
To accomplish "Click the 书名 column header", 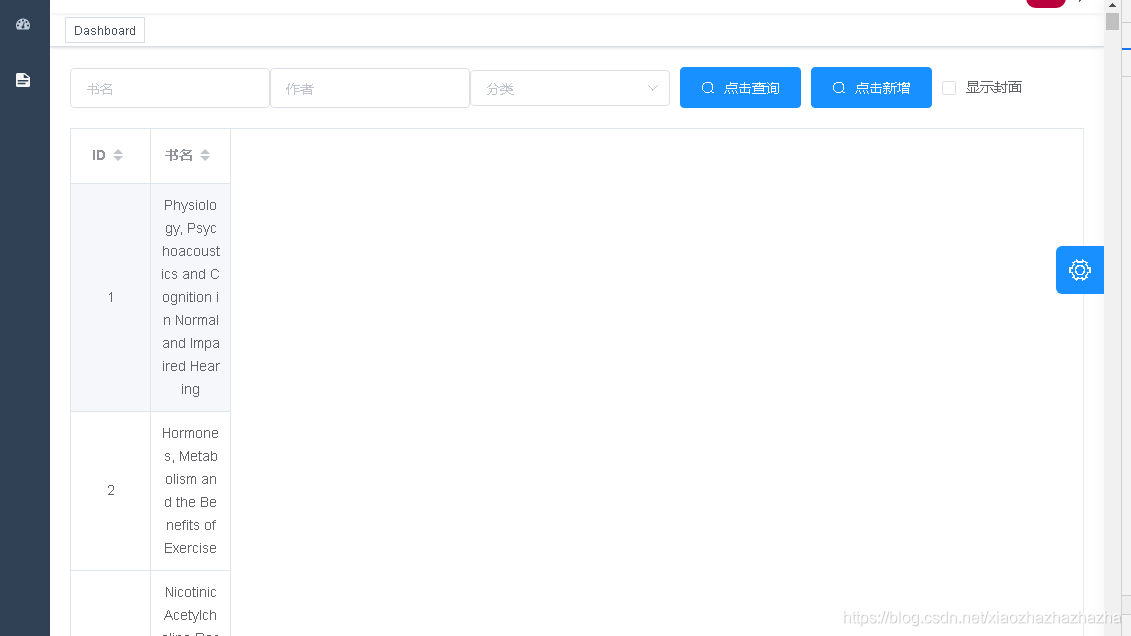I will pyautogui.click(x=190, y=156).
